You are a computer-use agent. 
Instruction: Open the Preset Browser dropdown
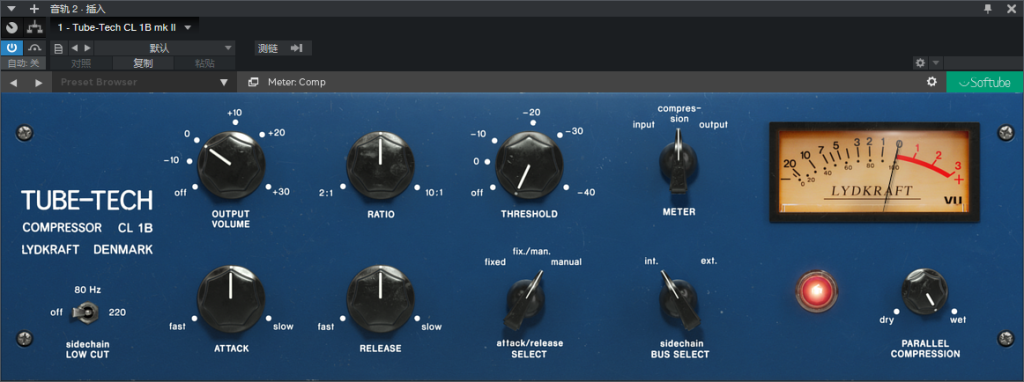click(144, 82)
